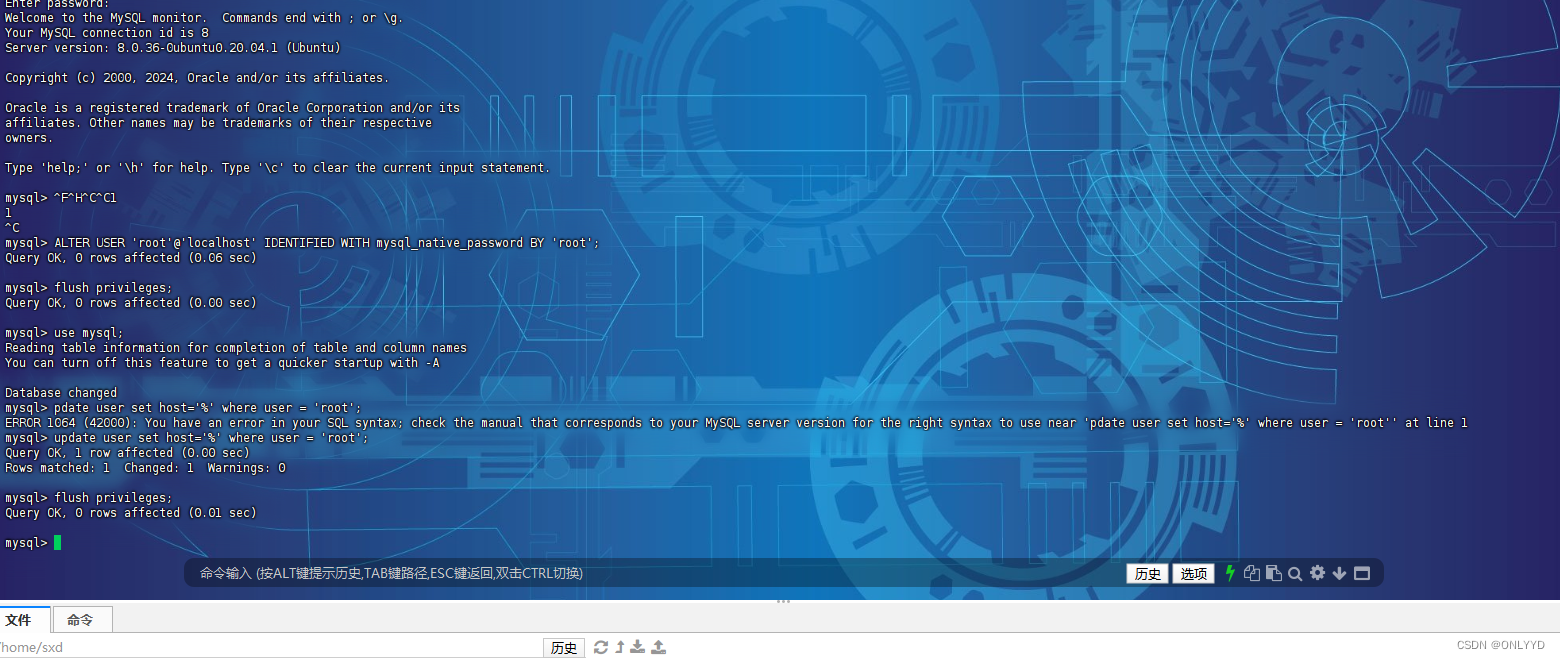Open terminal settings gear icon

[1317, 573]
